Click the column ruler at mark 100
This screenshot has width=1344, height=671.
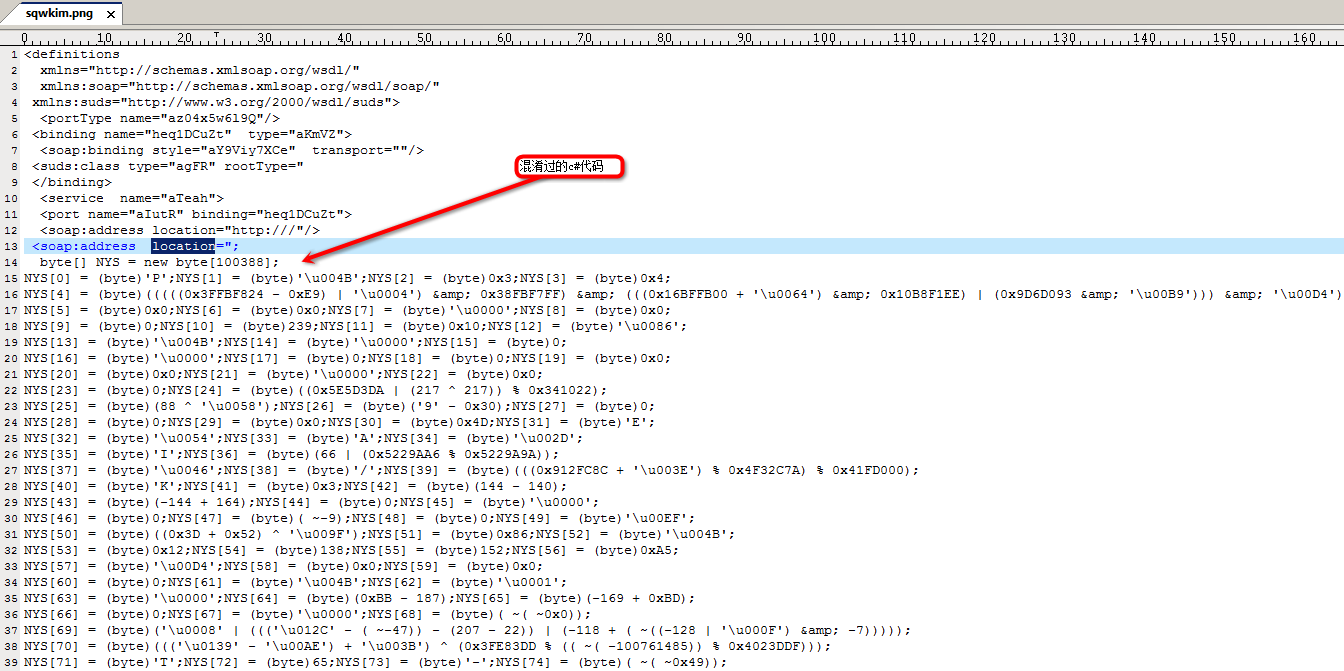point(824,38)
